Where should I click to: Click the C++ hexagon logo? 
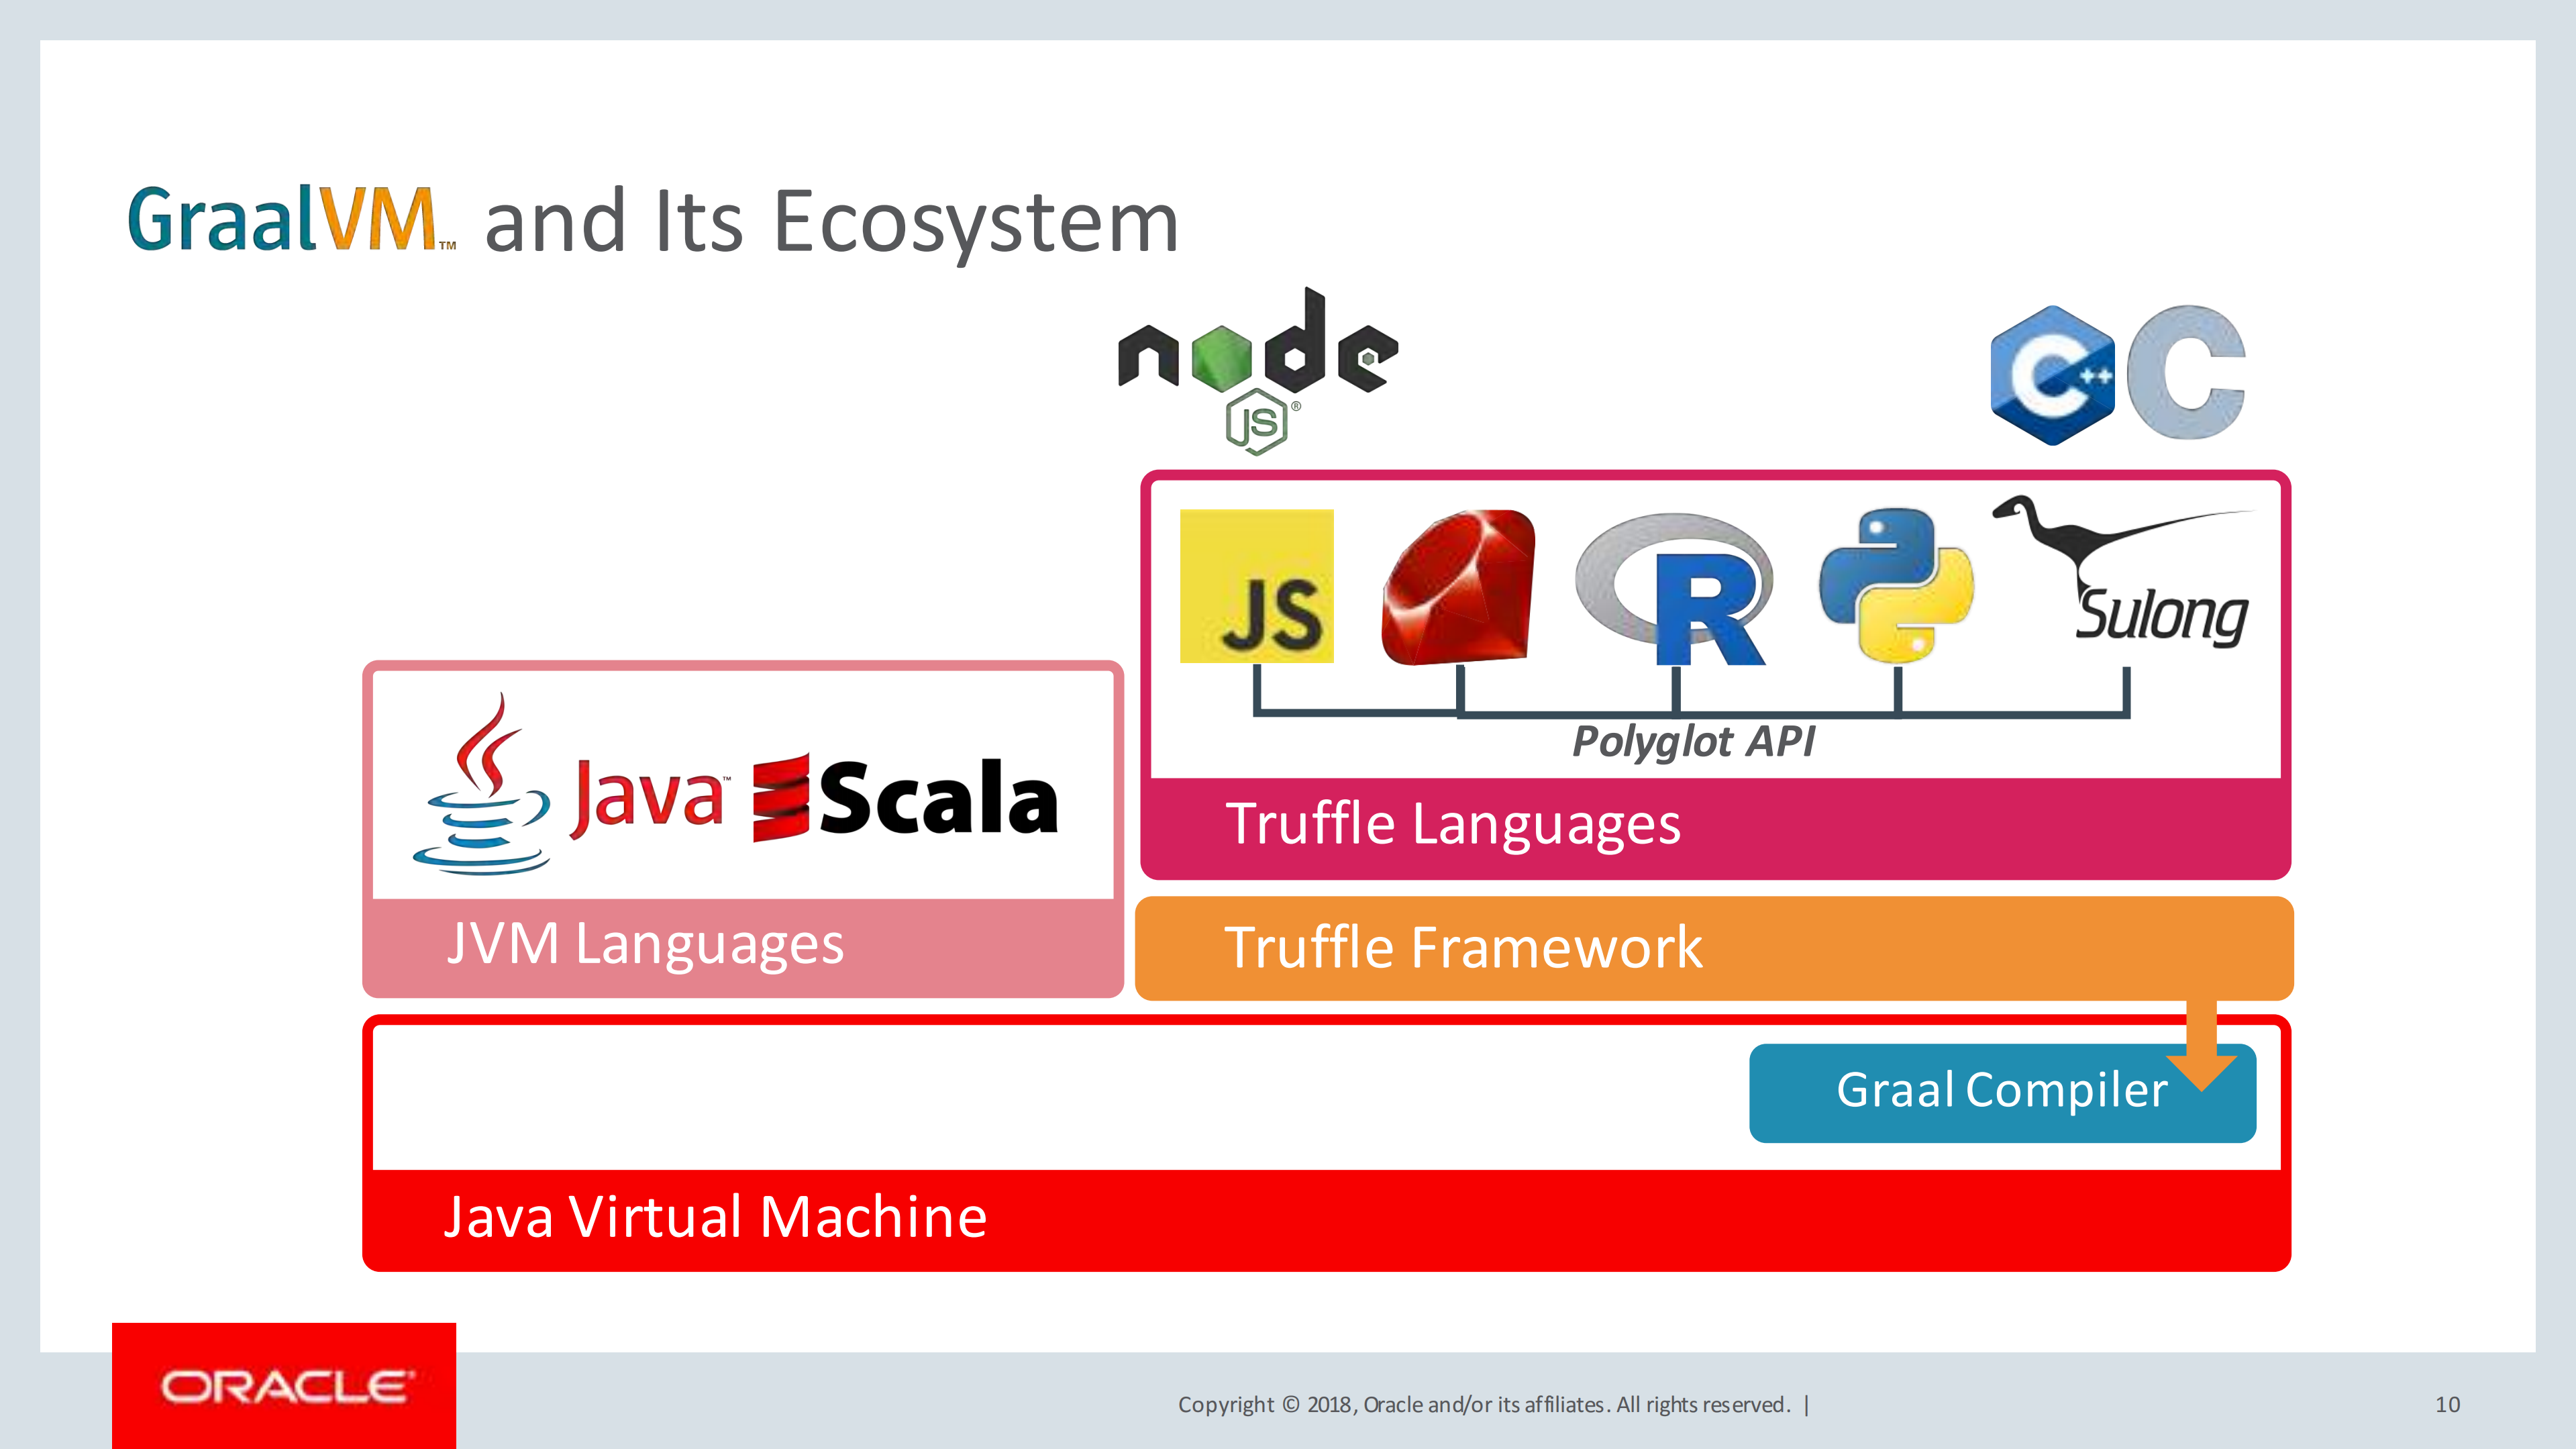(x=2053, y=375)
